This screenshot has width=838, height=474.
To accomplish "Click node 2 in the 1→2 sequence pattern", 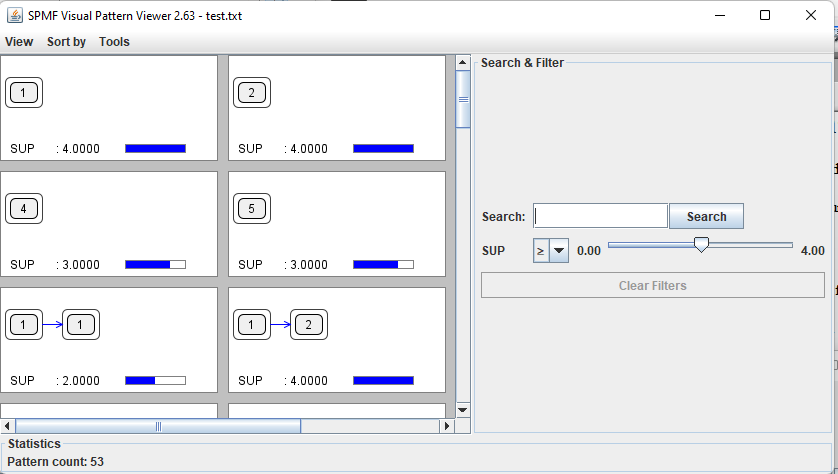I will [x=309, y=325].
